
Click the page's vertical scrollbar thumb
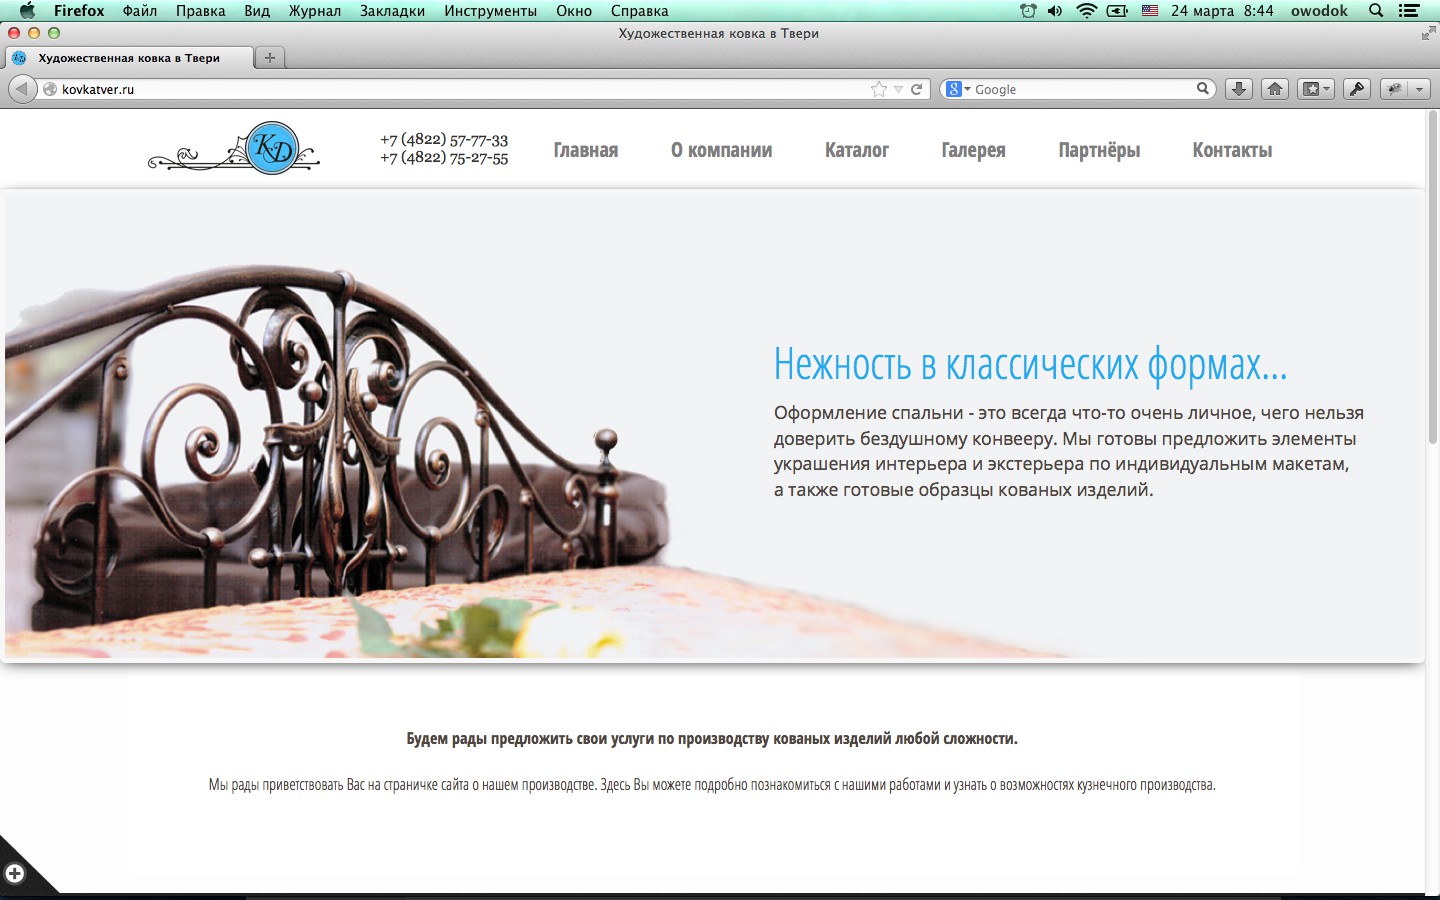[x=1432, y=277]
